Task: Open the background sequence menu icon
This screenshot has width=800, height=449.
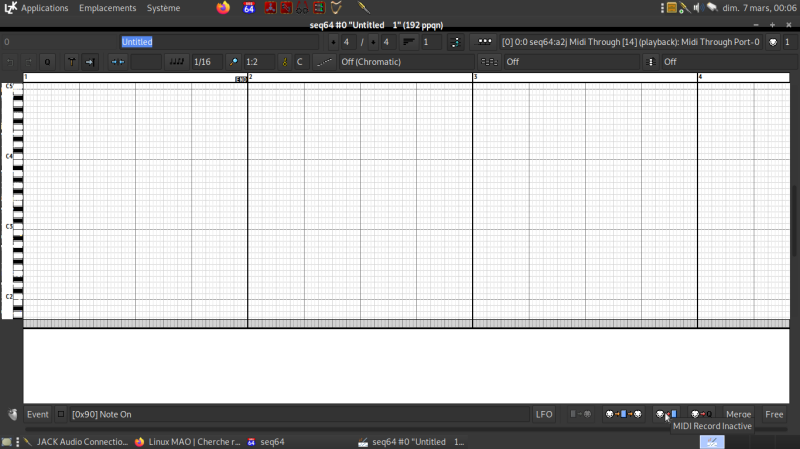Action: coord(489,62)
